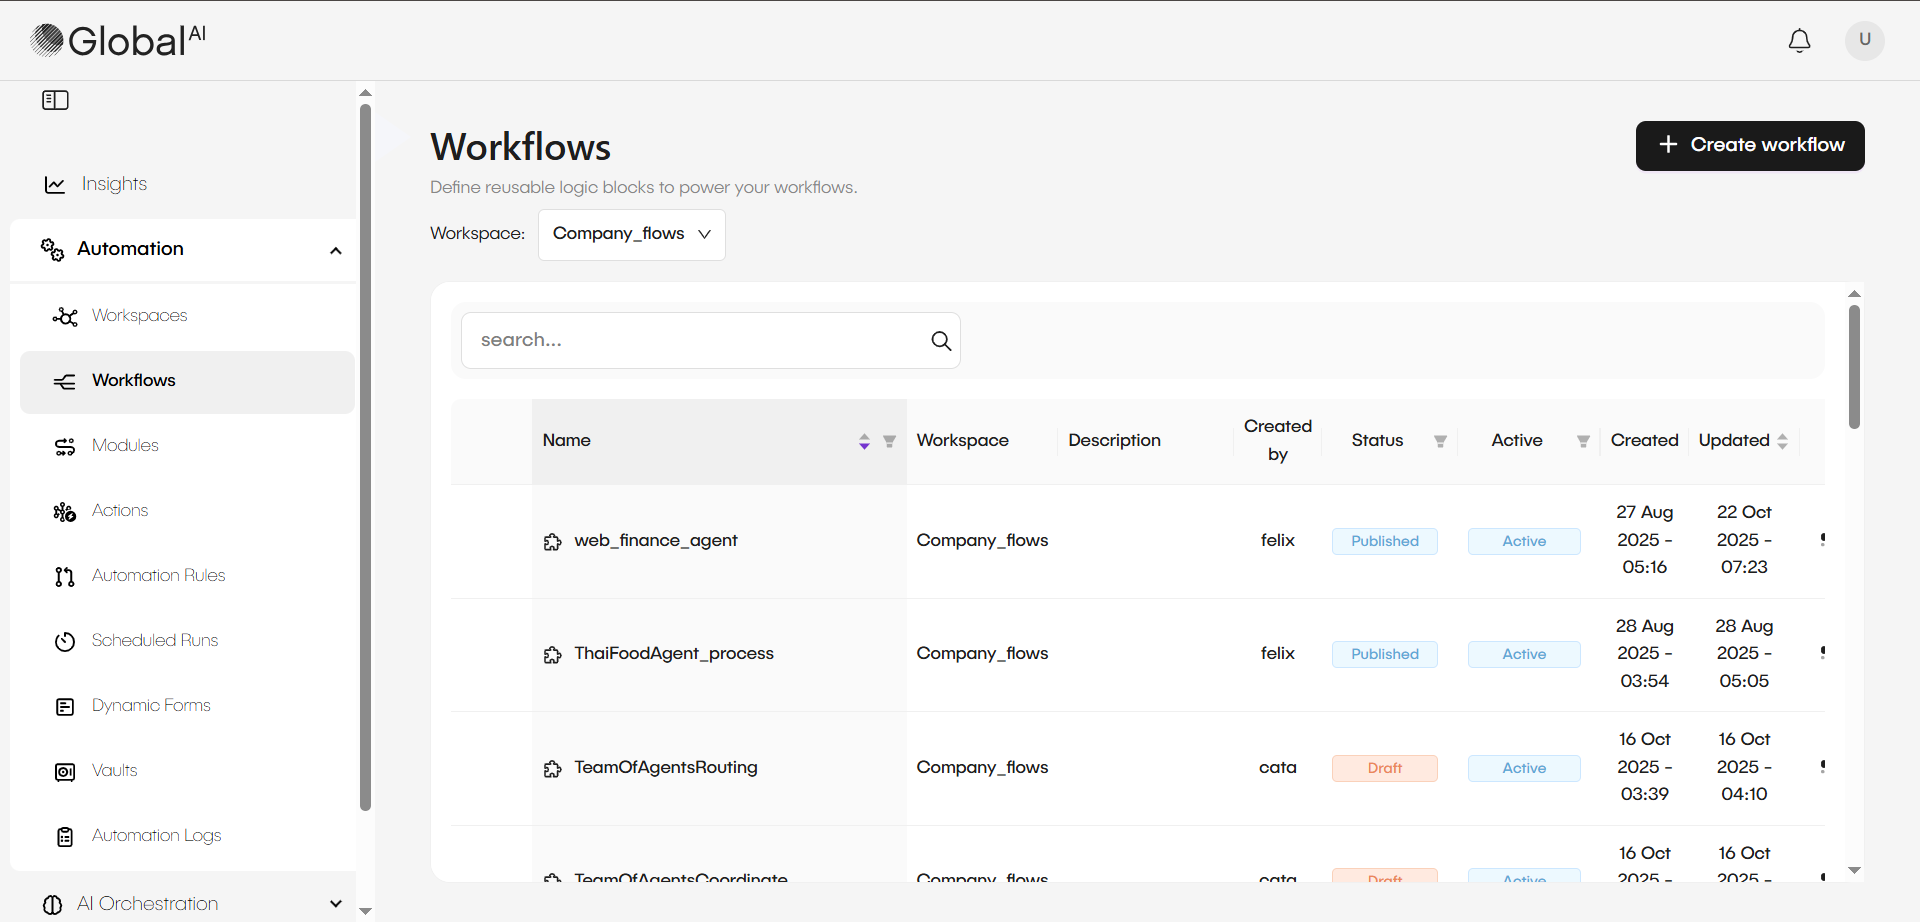Open Dynamic Forms

(150, 706)
